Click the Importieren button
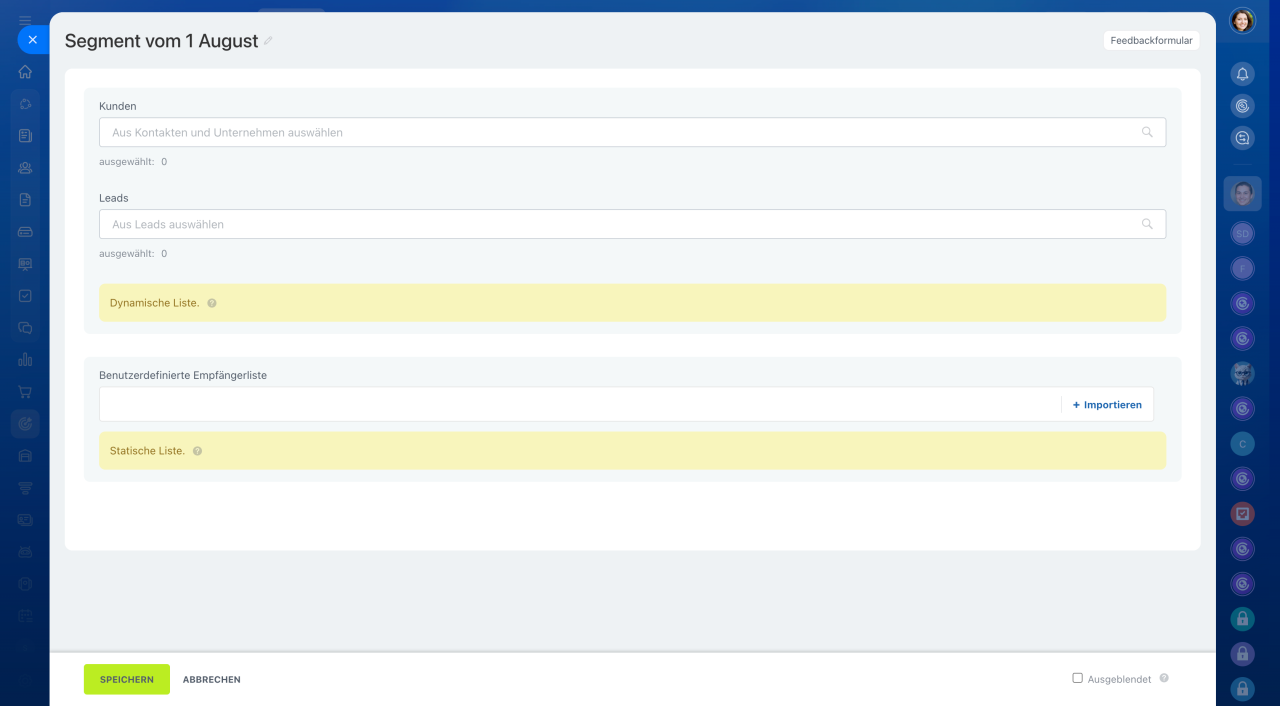1280x706 pixels. coord(1107,405)
